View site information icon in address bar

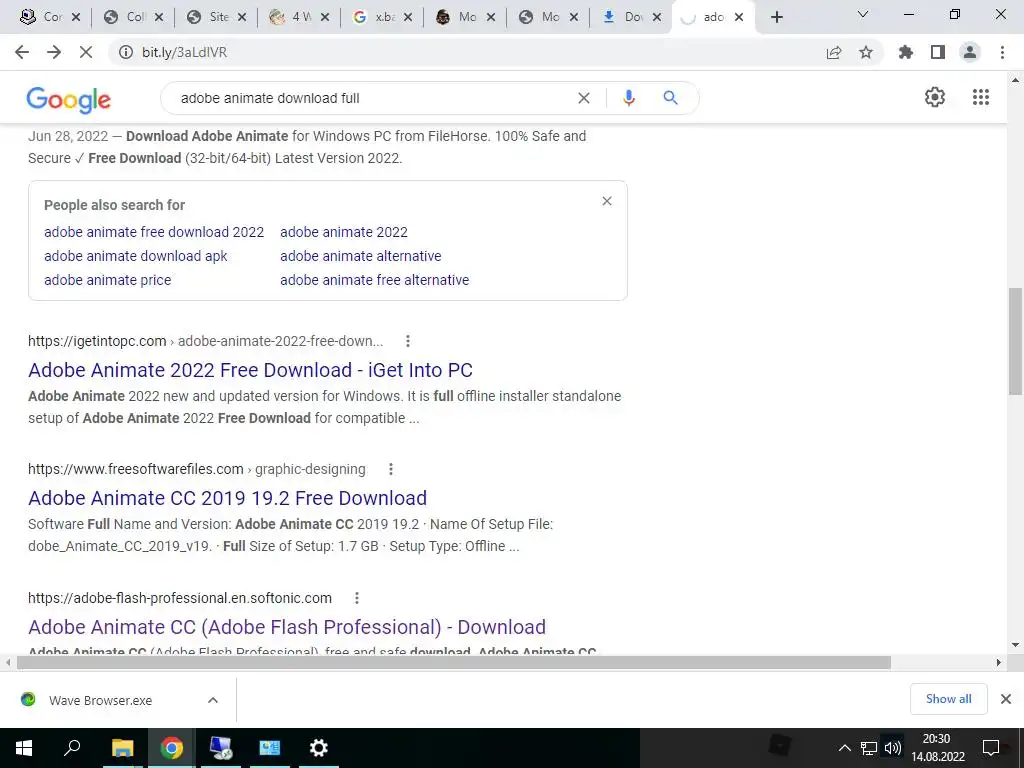click(125, 52)
